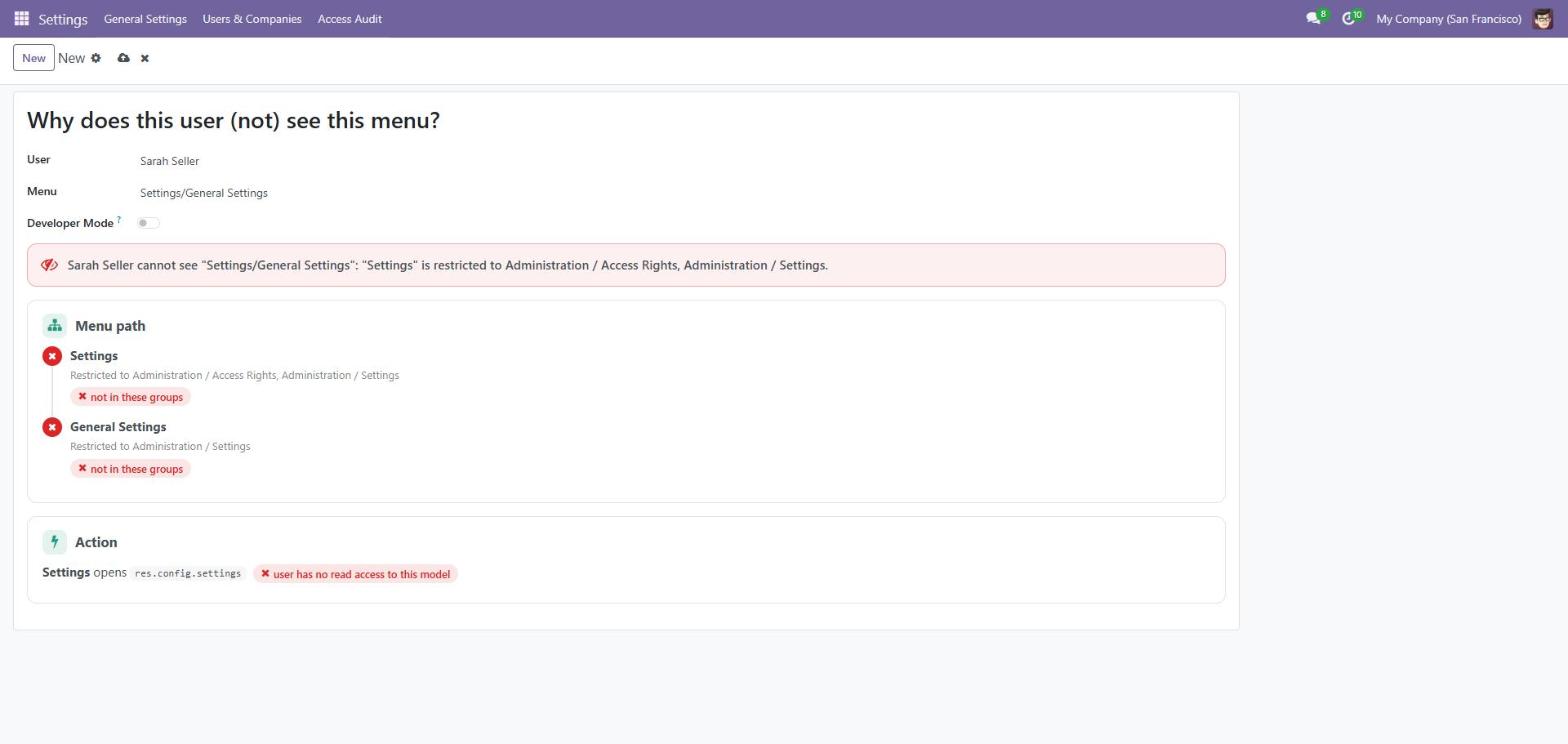Open the user avatar menu
The image size is (1568, 744).
pos(1542,19)
